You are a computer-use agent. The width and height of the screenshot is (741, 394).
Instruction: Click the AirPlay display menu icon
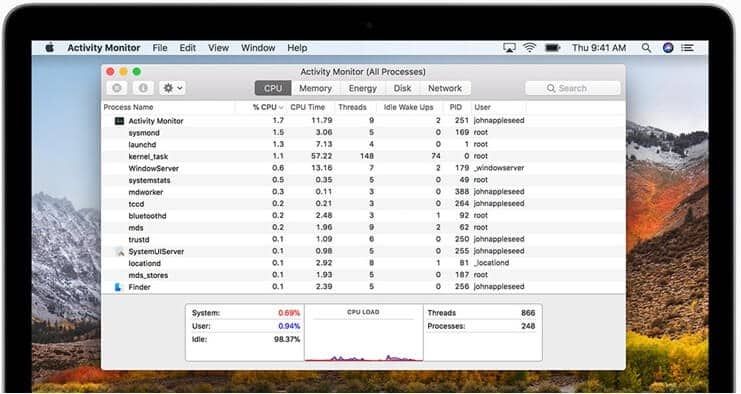[x=509, y=48]
